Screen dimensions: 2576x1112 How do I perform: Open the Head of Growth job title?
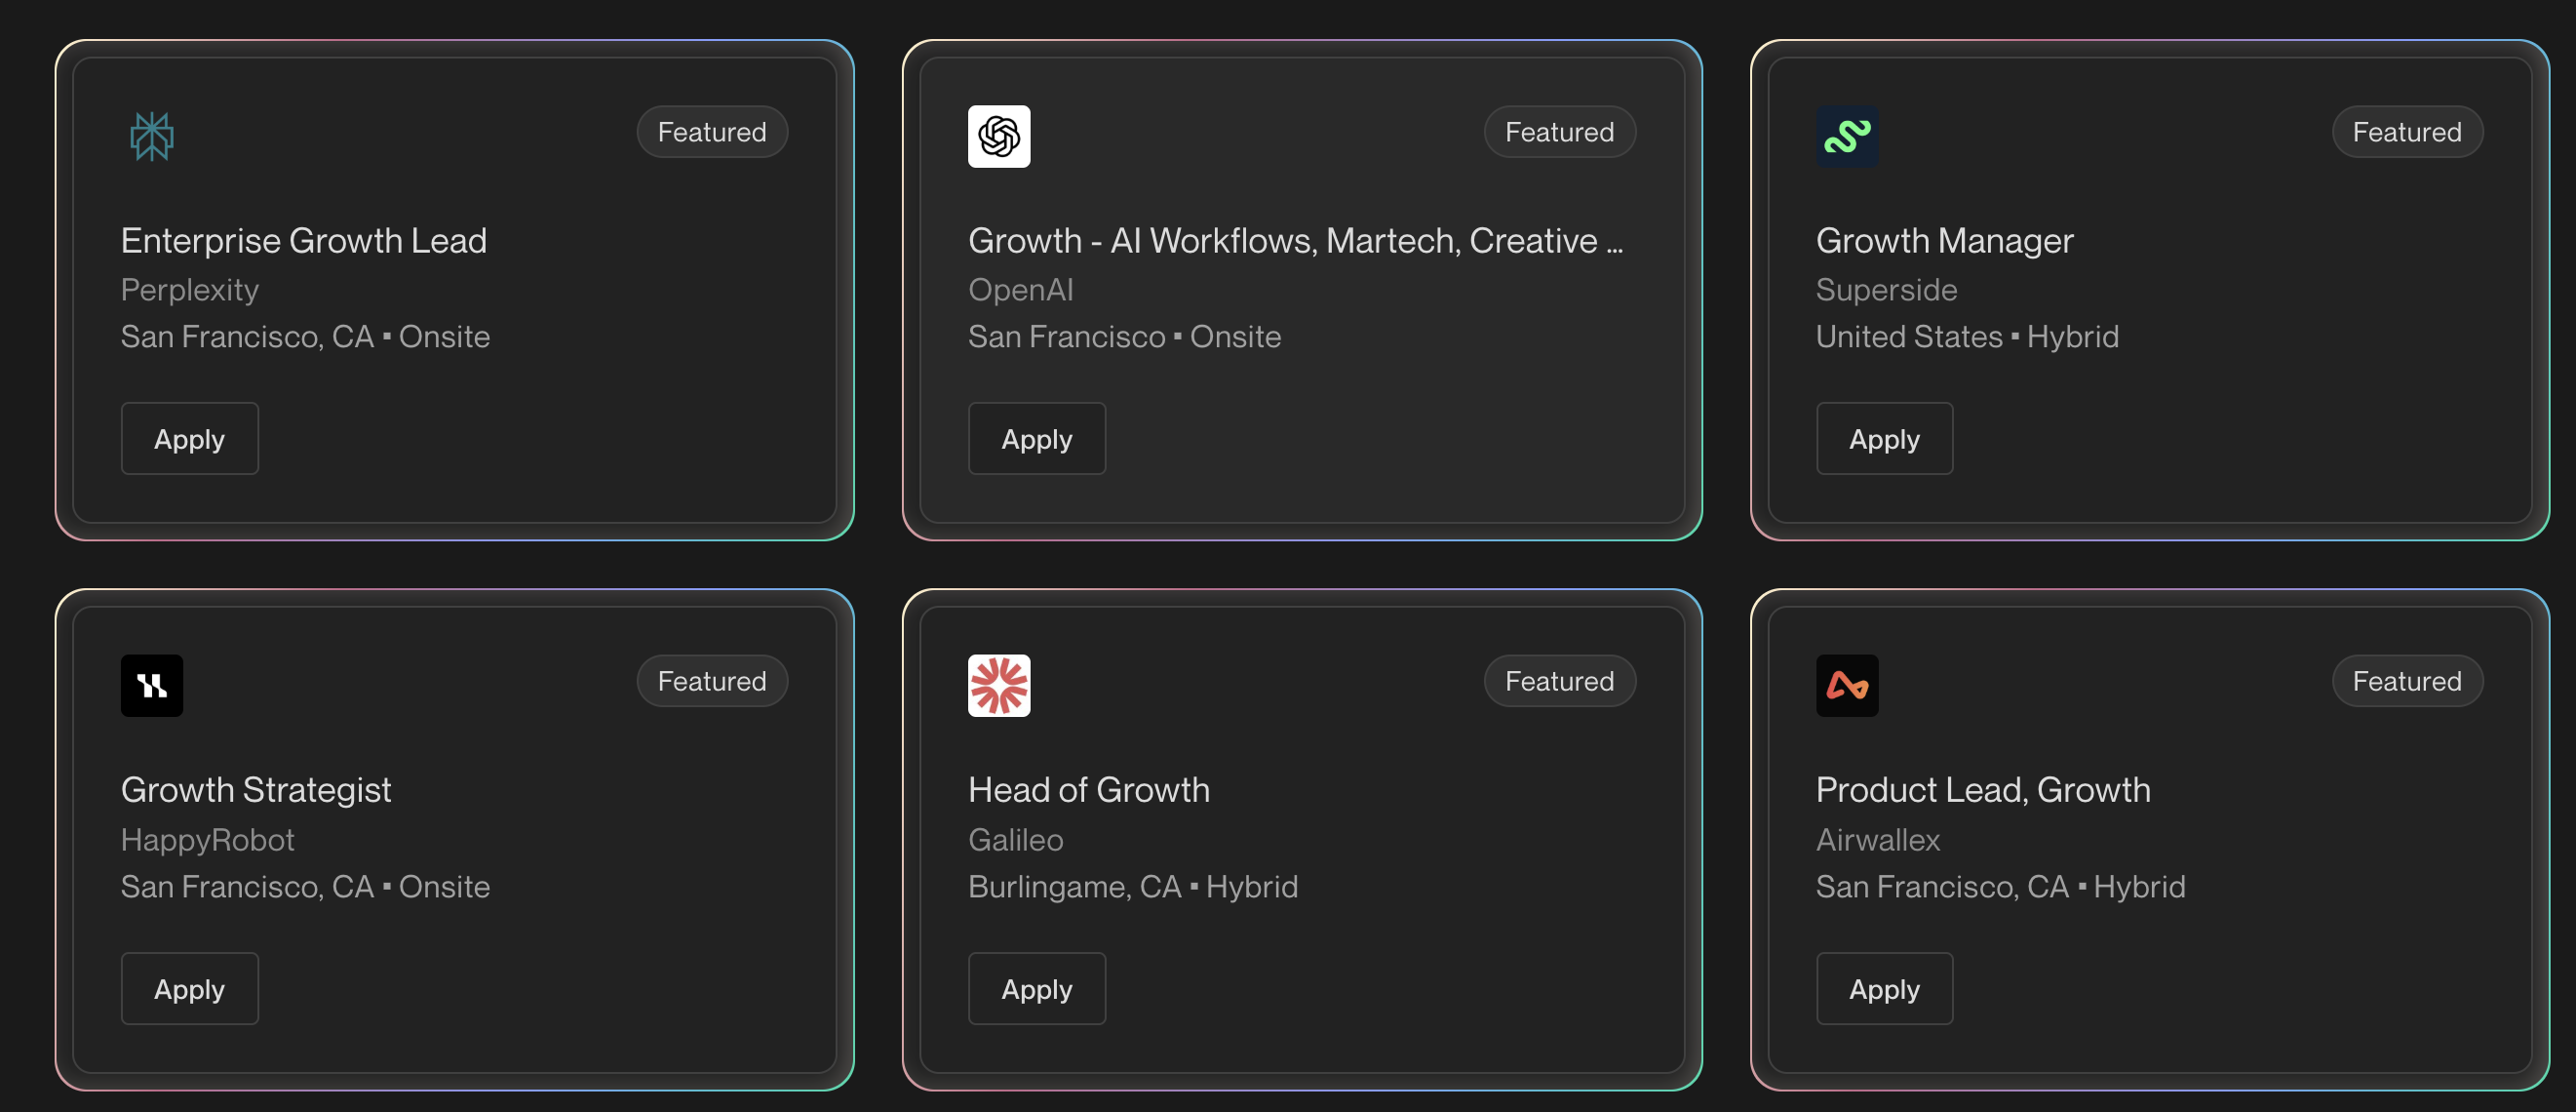pos(1088,790)
